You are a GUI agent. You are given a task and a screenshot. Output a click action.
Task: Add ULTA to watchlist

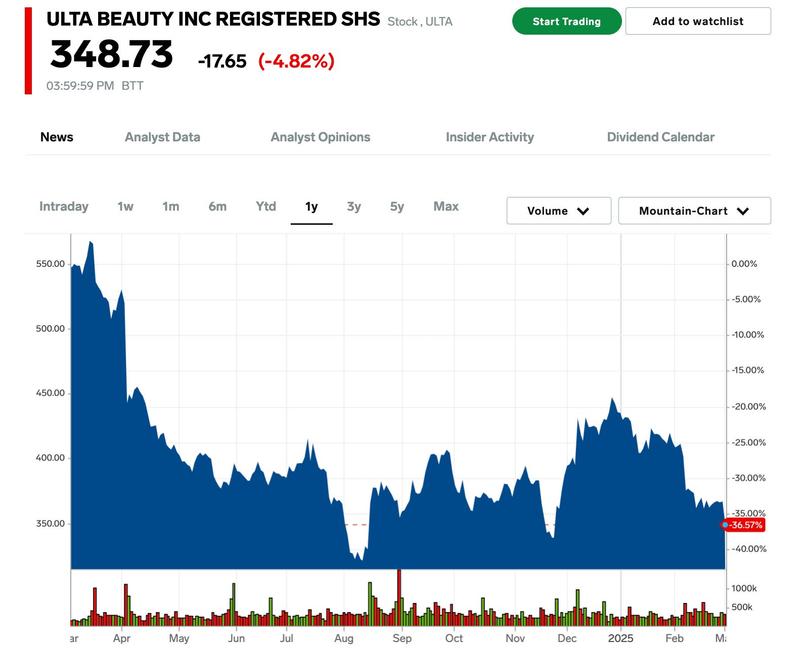(x=697, y=21)
